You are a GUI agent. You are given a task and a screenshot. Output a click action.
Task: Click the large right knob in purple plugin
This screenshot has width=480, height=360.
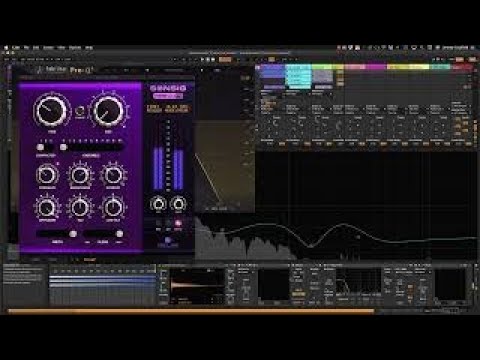109,110
